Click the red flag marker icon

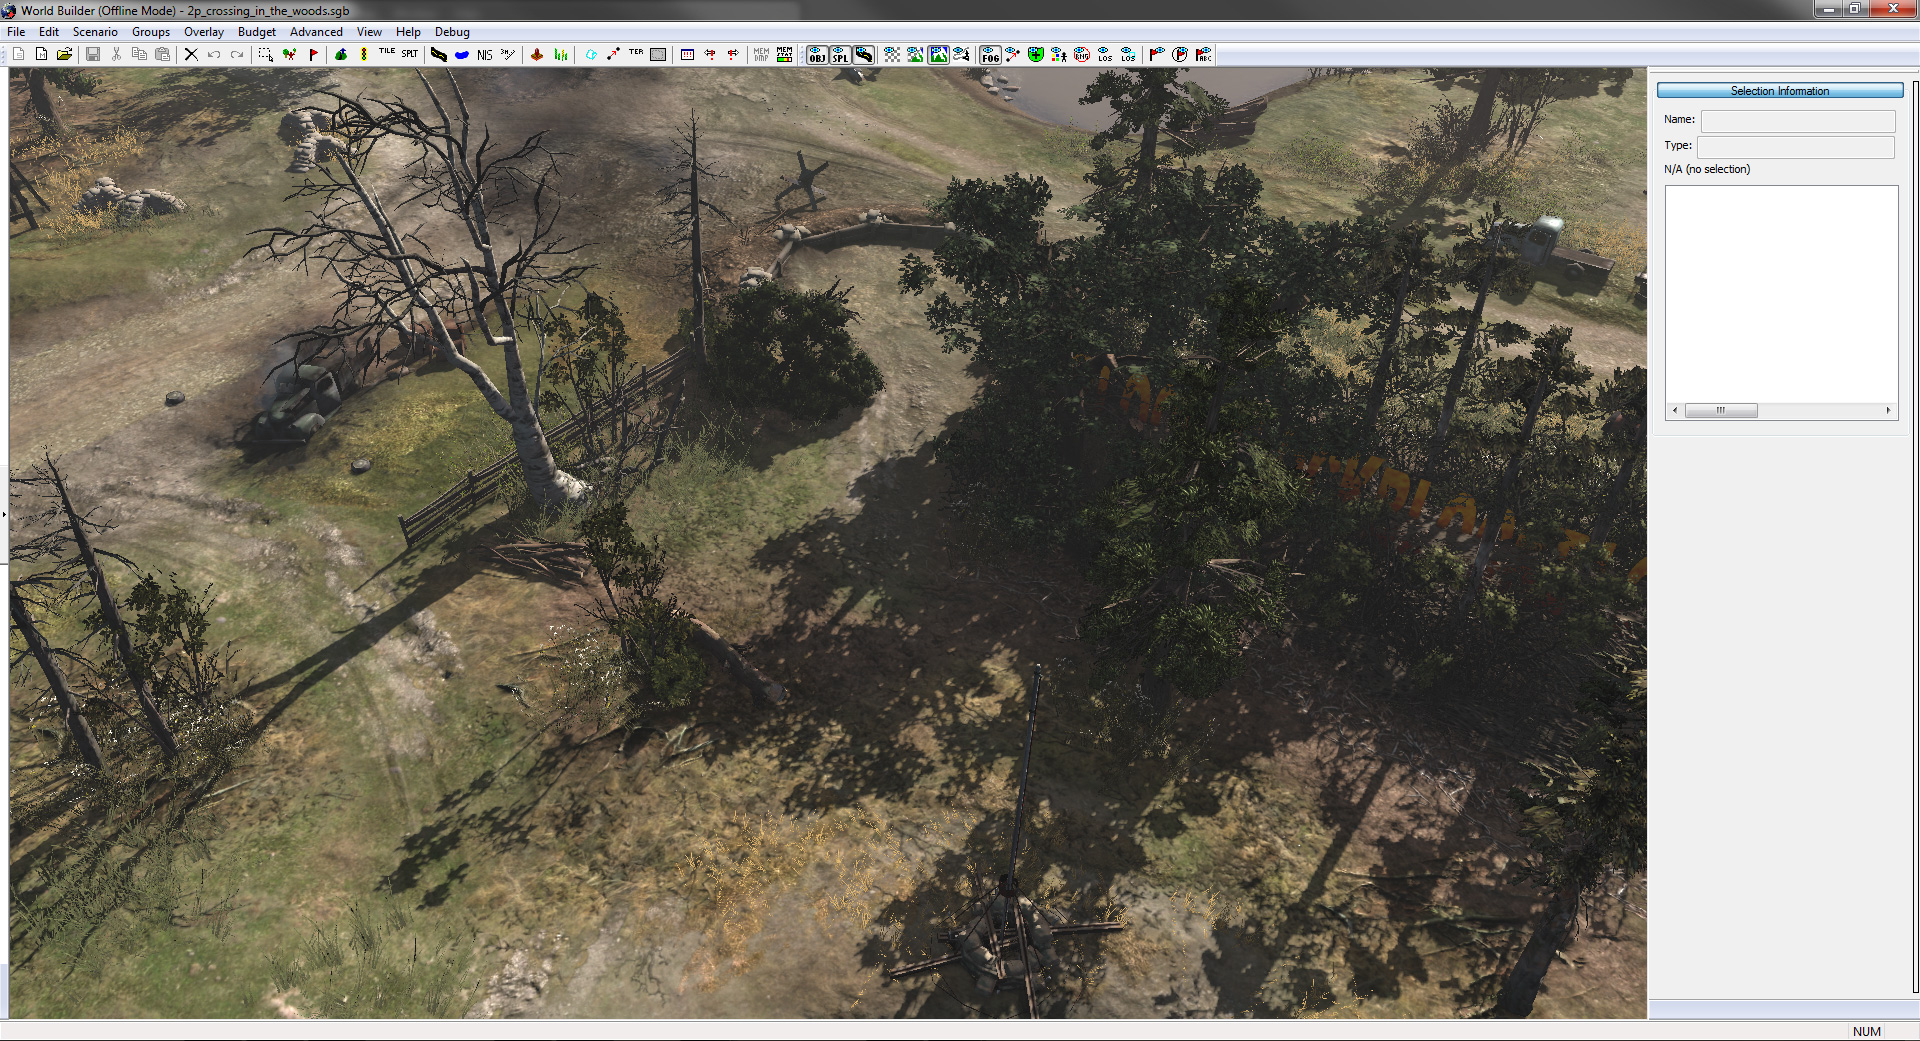pos(313,55)
